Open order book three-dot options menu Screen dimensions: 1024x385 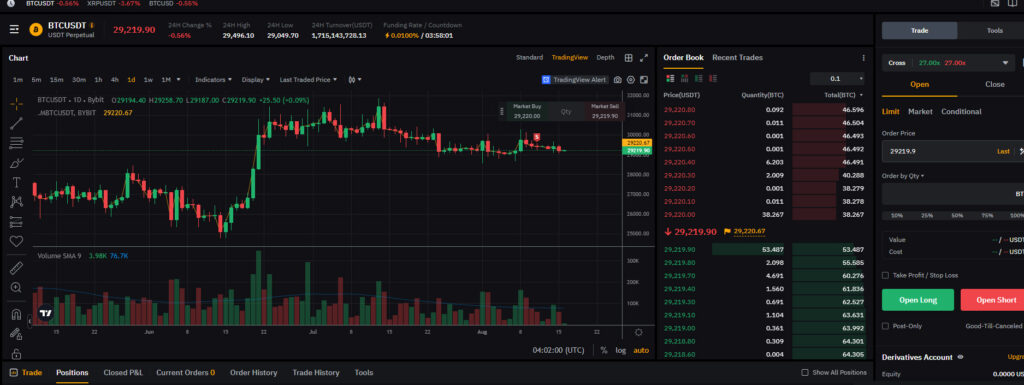(x=863, y=57)
